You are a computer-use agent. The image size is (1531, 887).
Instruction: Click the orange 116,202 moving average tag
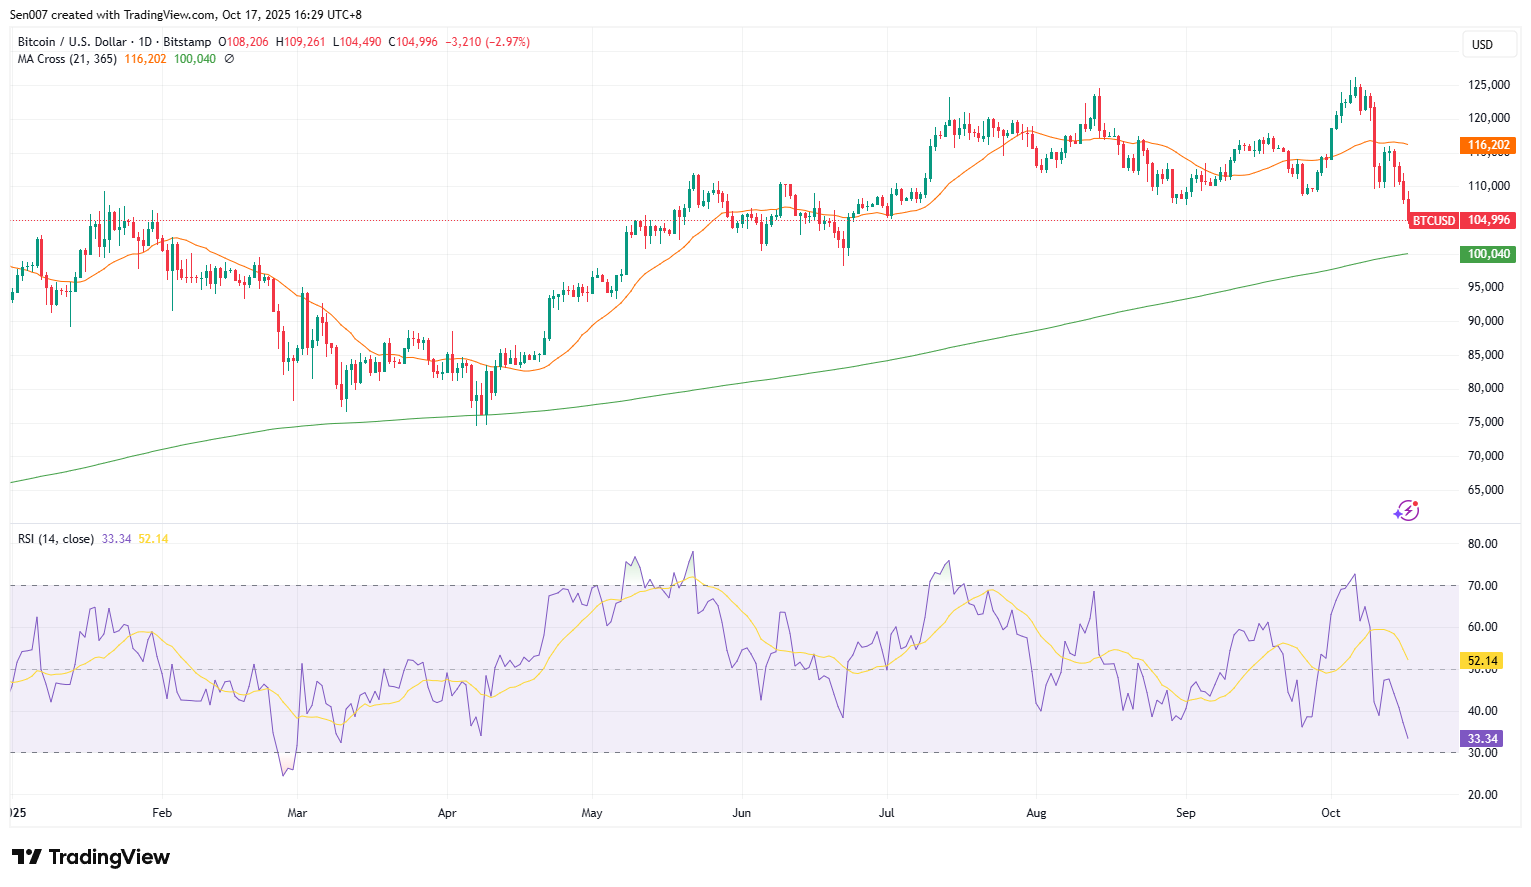tap(1488, 145)
